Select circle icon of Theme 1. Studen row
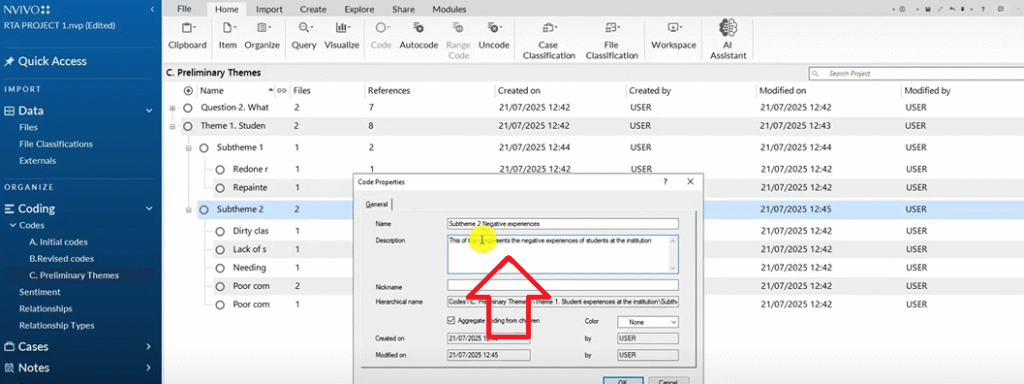 tap(187, 126)
